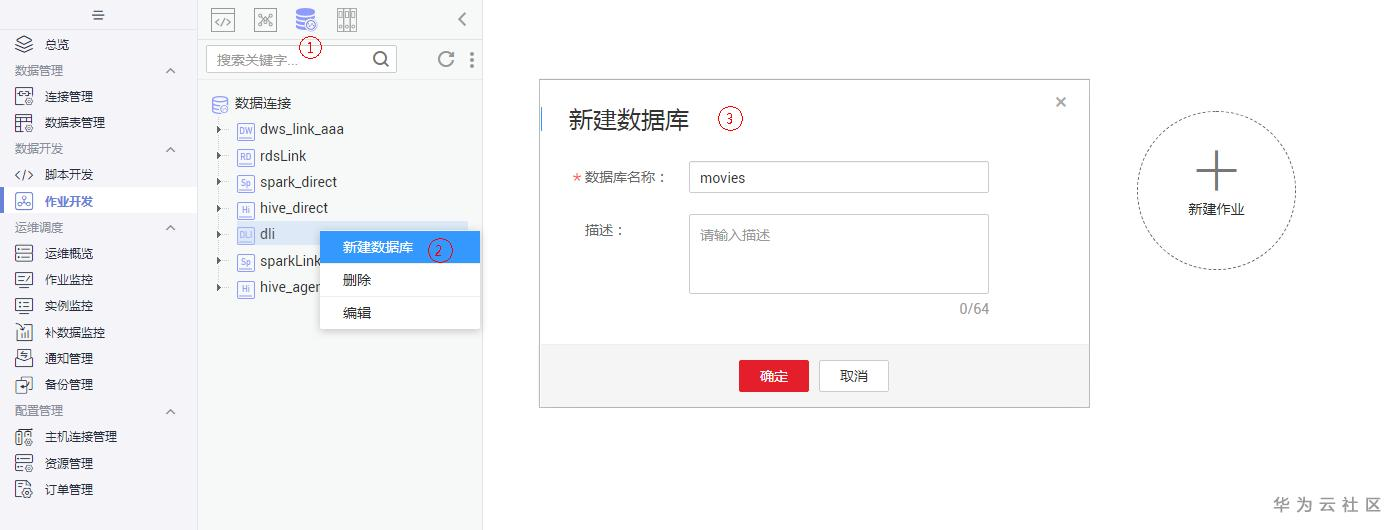Focus the 数据库名称 field containing movies
The image size is (1394, 530).
pyautogui.click(x=839, y=177)
